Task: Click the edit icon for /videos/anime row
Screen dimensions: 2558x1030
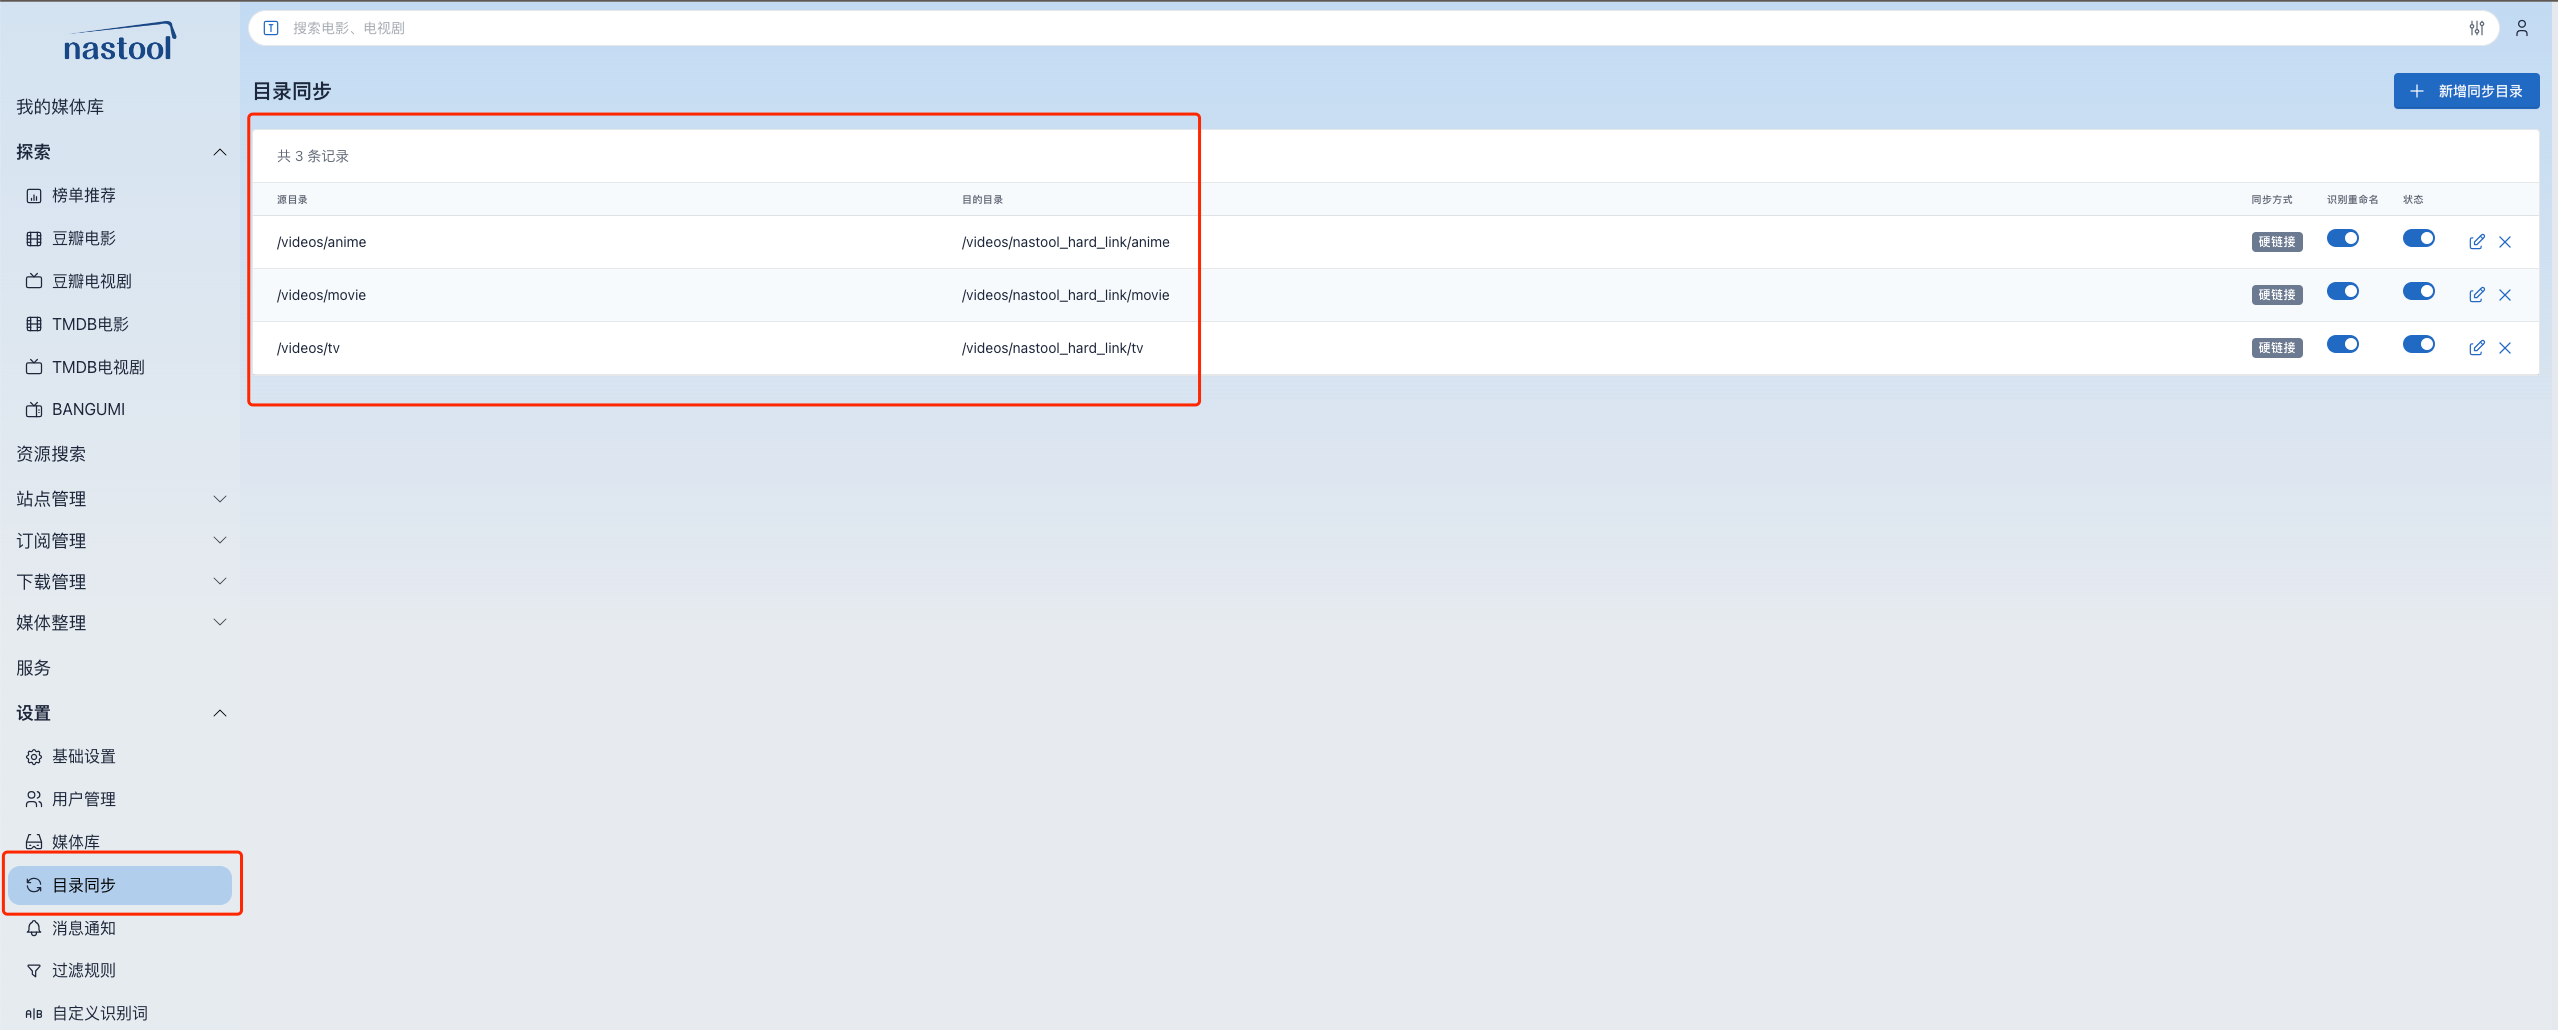Action: (x=2476, y=242)
